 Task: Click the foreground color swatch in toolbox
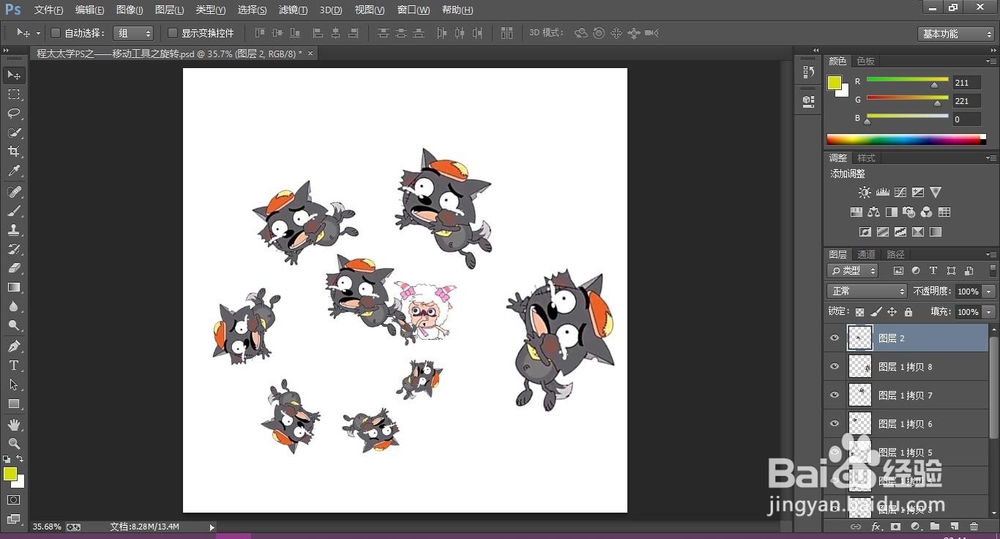pyautogui.click(x=10, y=474)
